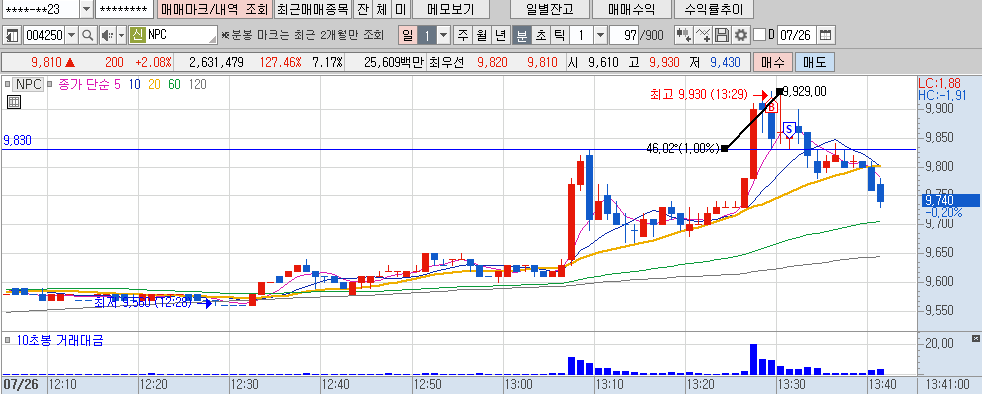Viewport: 982px width, 394px height.
Task: Click moving average 60 green legend
Action: (174, 84)
